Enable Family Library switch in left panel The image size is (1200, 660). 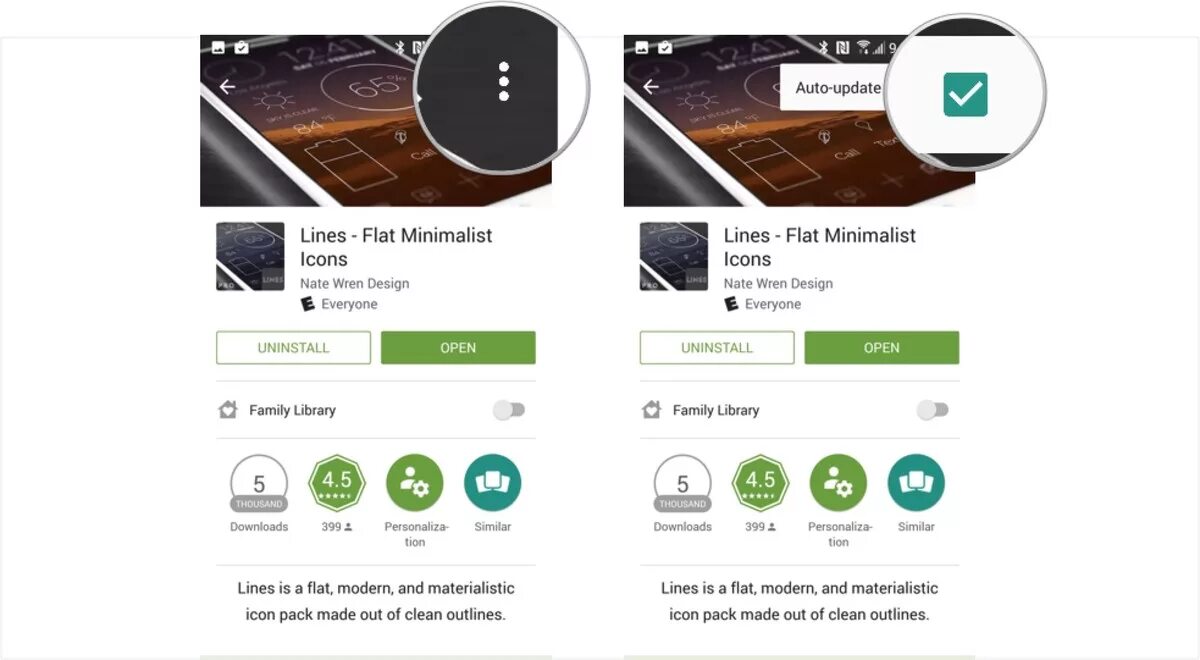click(x=509, y=410)
